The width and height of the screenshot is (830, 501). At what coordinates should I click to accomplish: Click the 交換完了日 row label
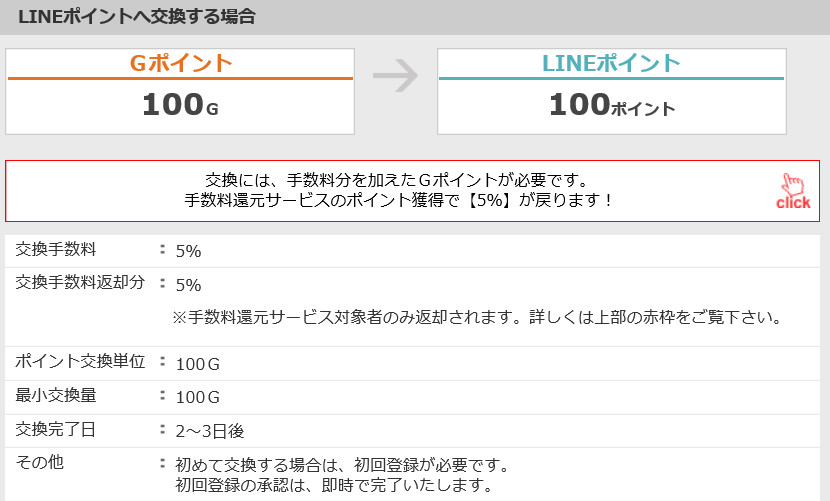(x=56, y=429)
